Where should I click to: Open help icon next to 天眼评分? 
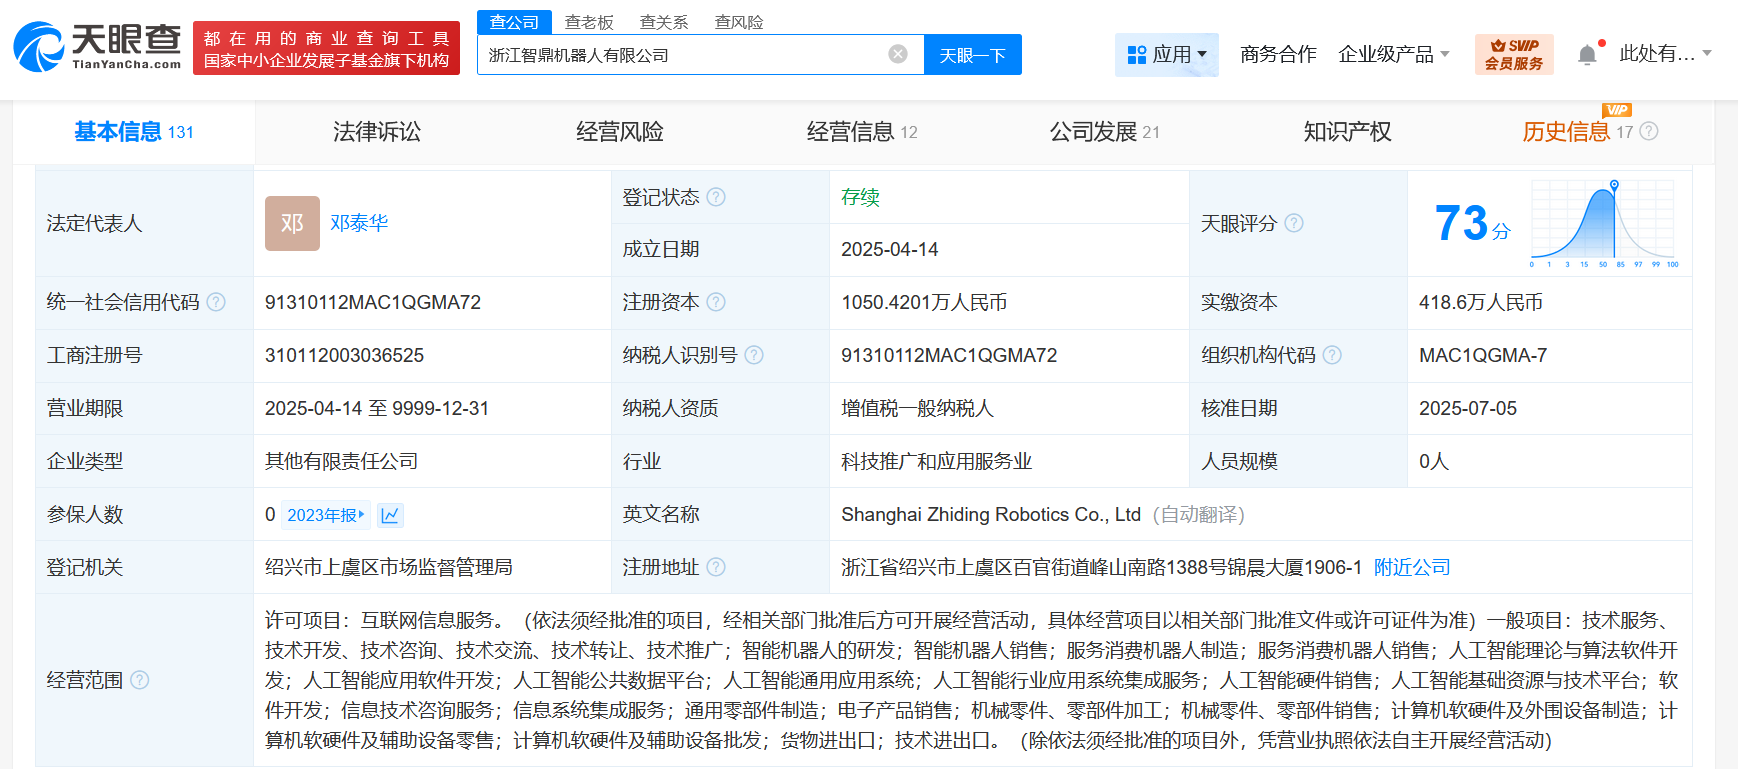pos(1294,223)
